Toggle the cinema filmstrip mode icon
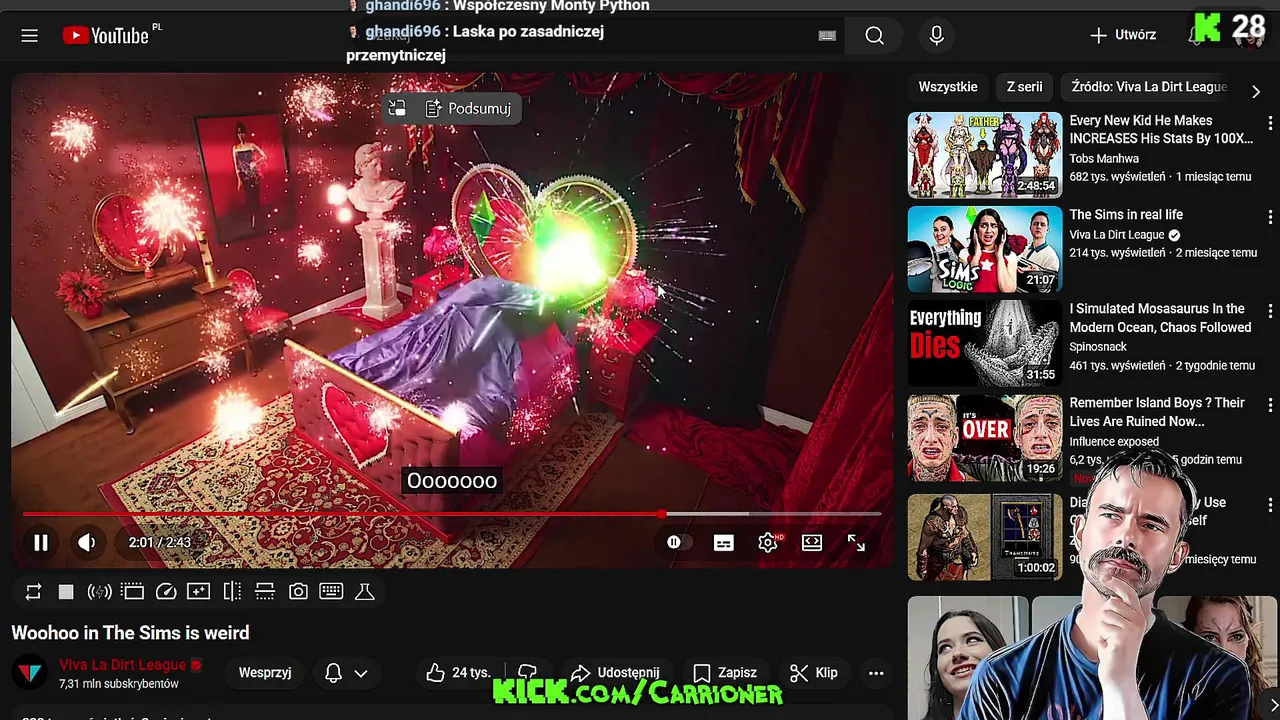The width and height of the screenshot is (1280, 720). tap(133, 592)
